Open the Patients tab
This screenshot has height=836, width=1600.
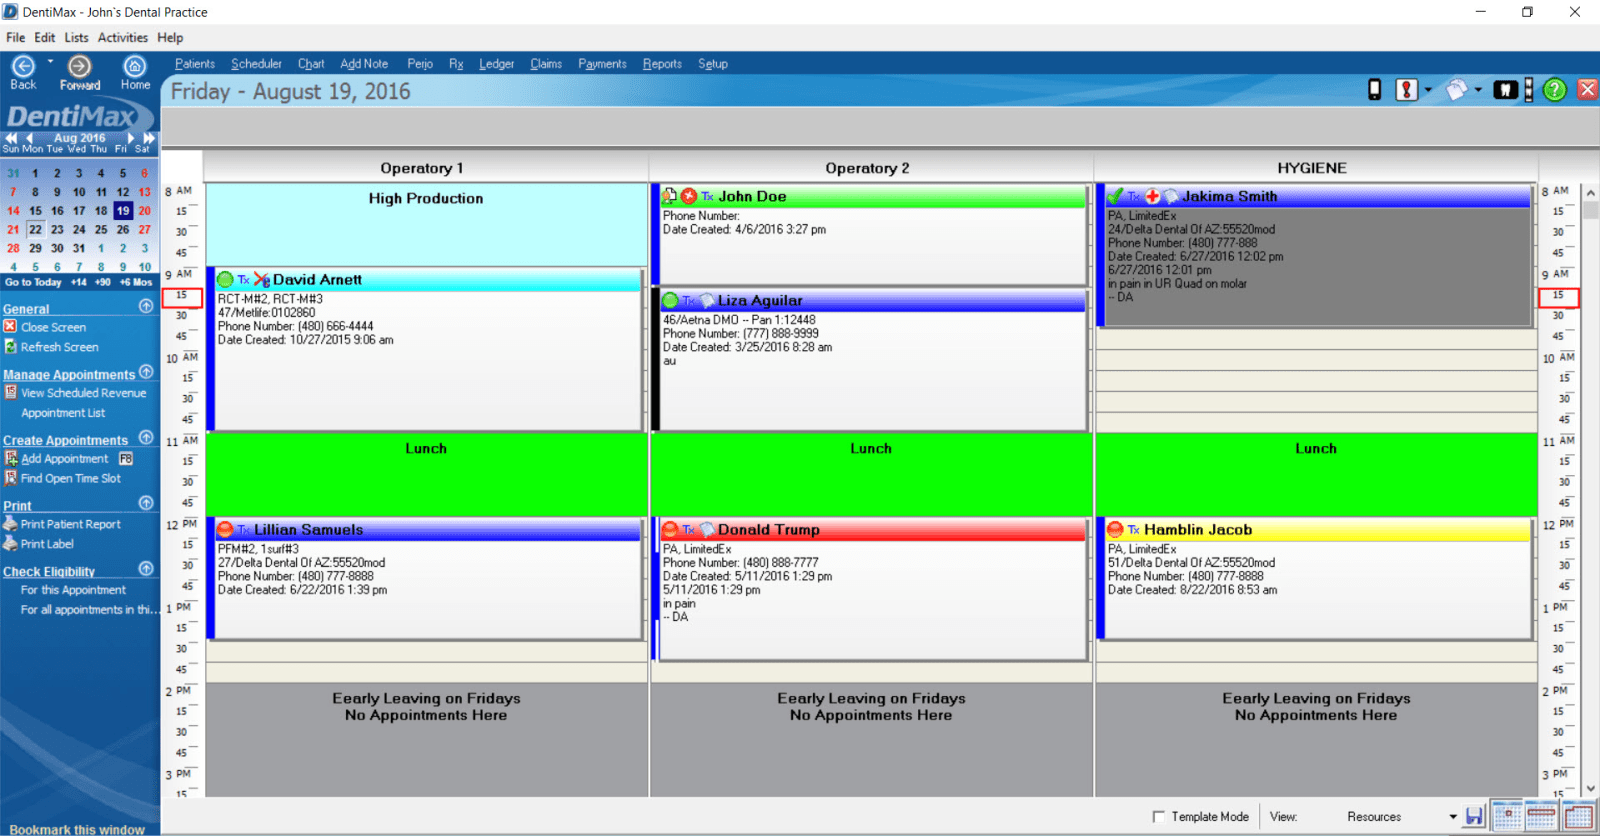point(195,64)
